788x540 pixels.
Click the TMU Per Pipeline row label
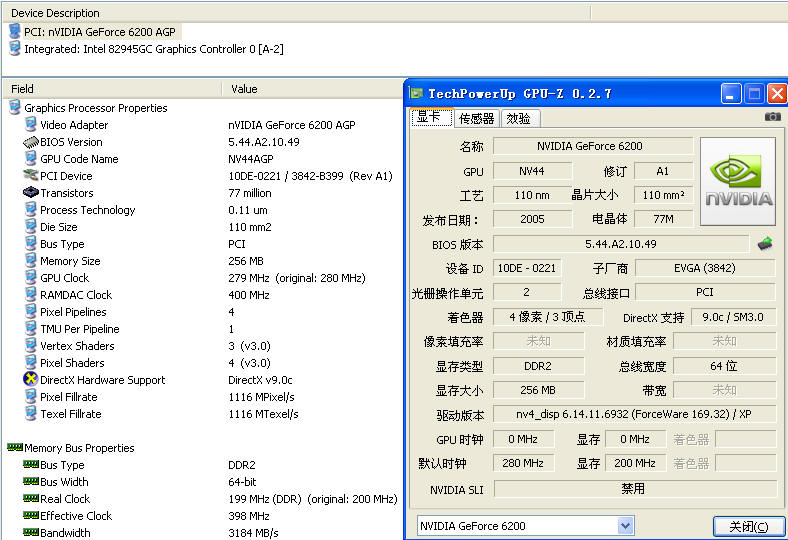click(80, 329)
